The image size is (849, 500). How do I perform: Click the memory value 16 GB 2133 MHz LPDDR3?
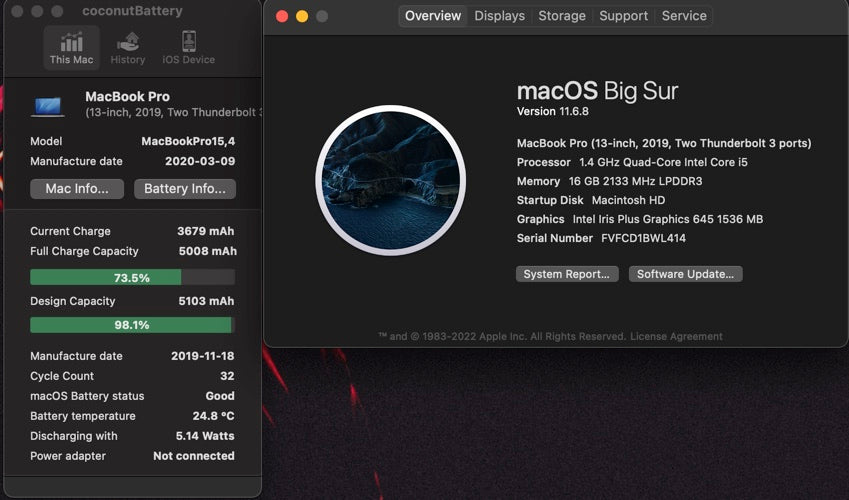(x=635, y=181)
